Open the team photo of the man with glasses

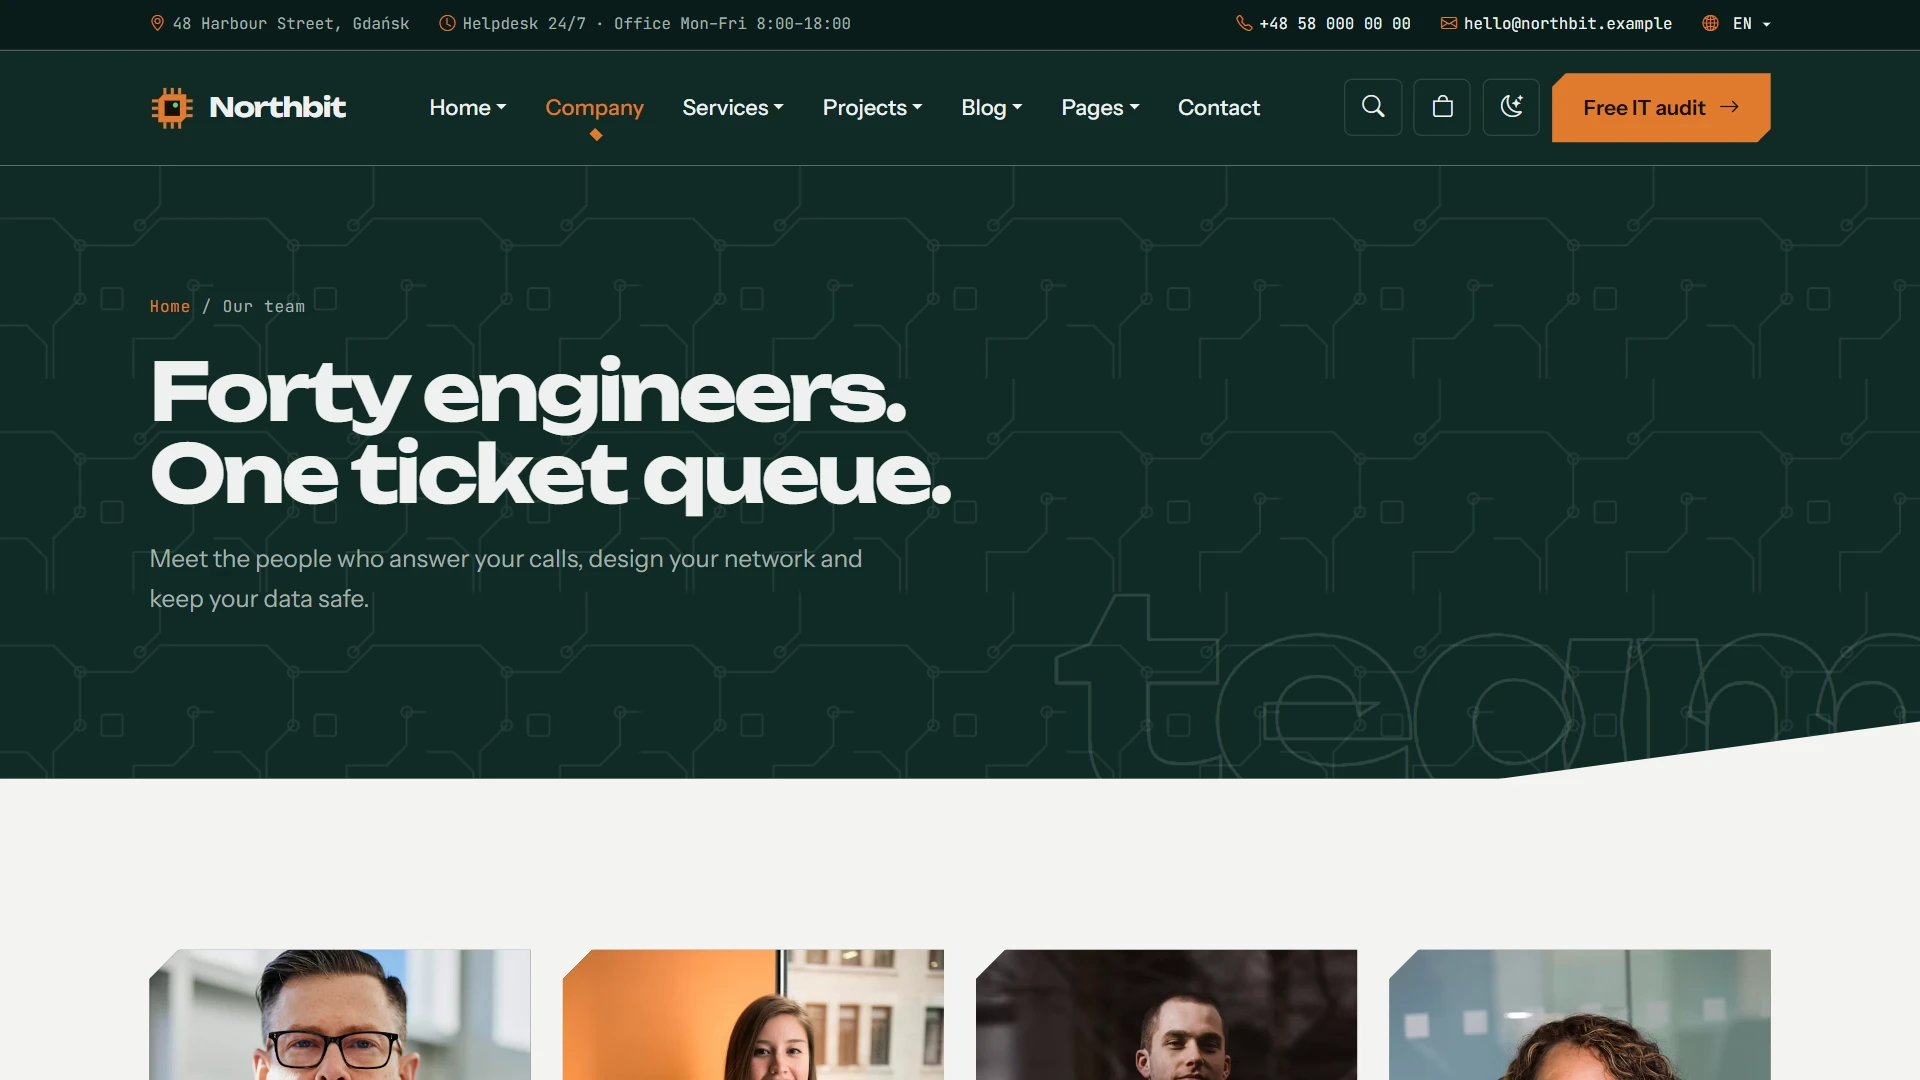(x=340, y=1014)
